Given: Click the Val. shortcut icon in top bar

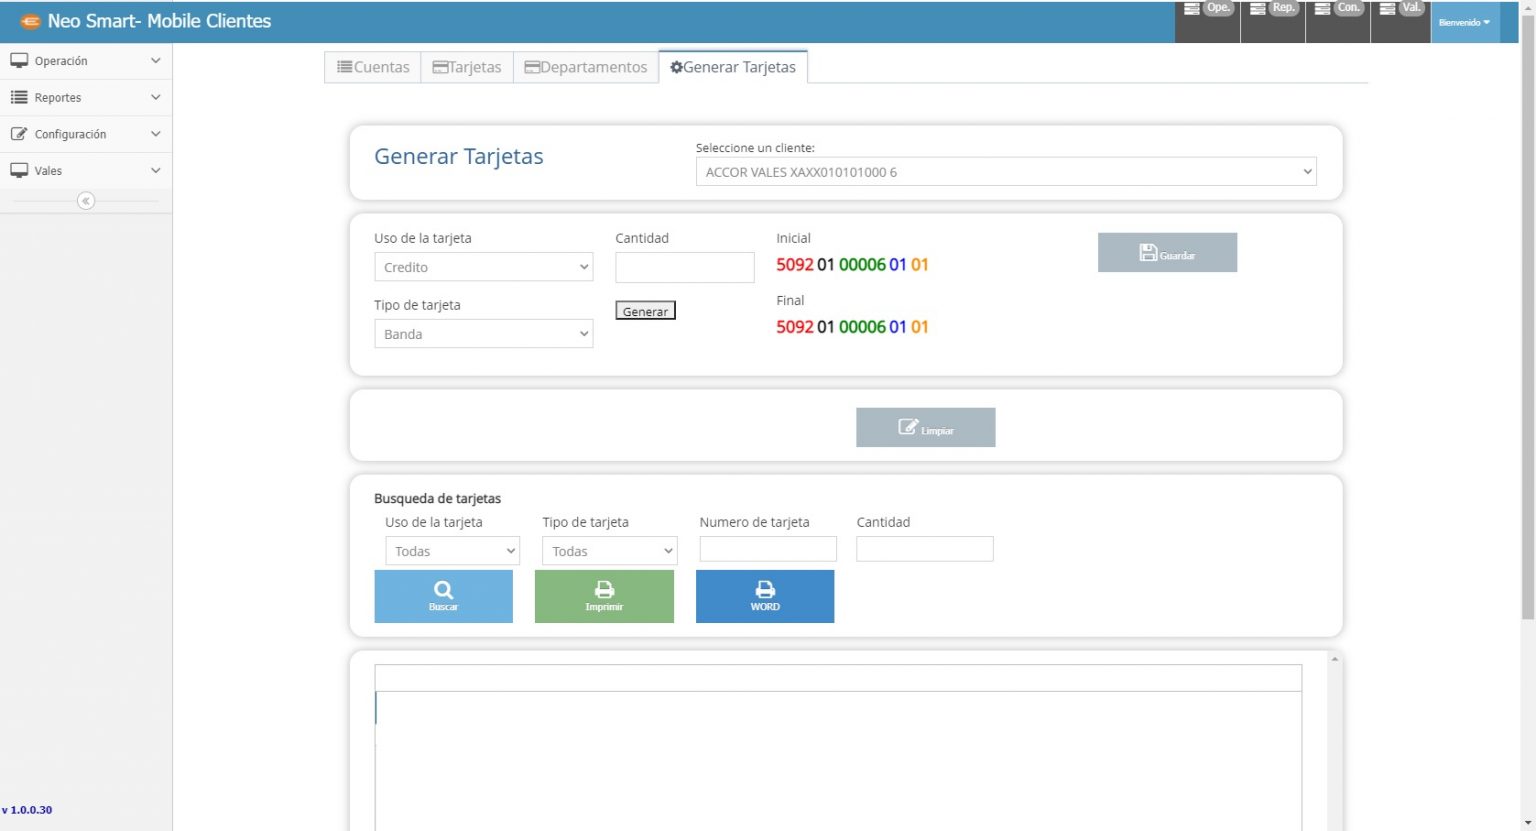Looking at the screenshot, I should tap(1402, 12).
